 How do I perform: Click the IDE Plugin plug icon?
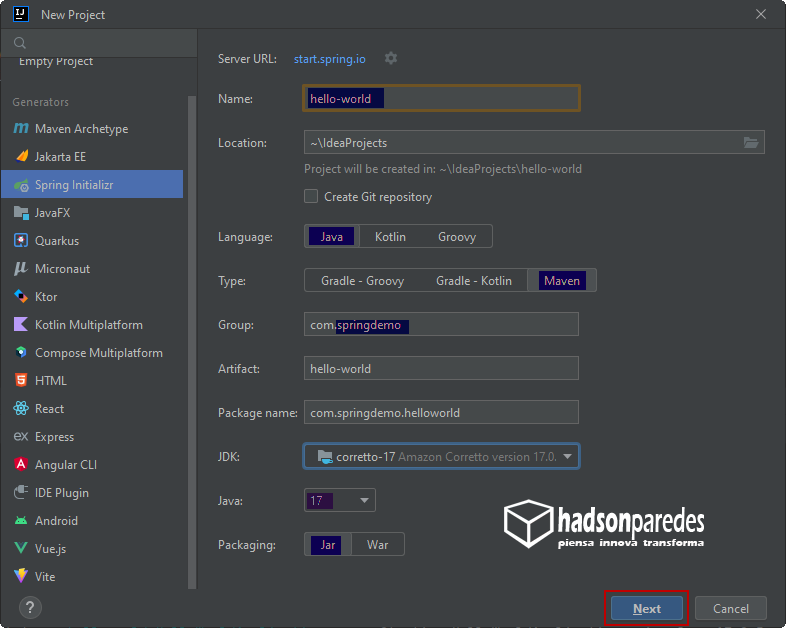(x=21, y=492)
